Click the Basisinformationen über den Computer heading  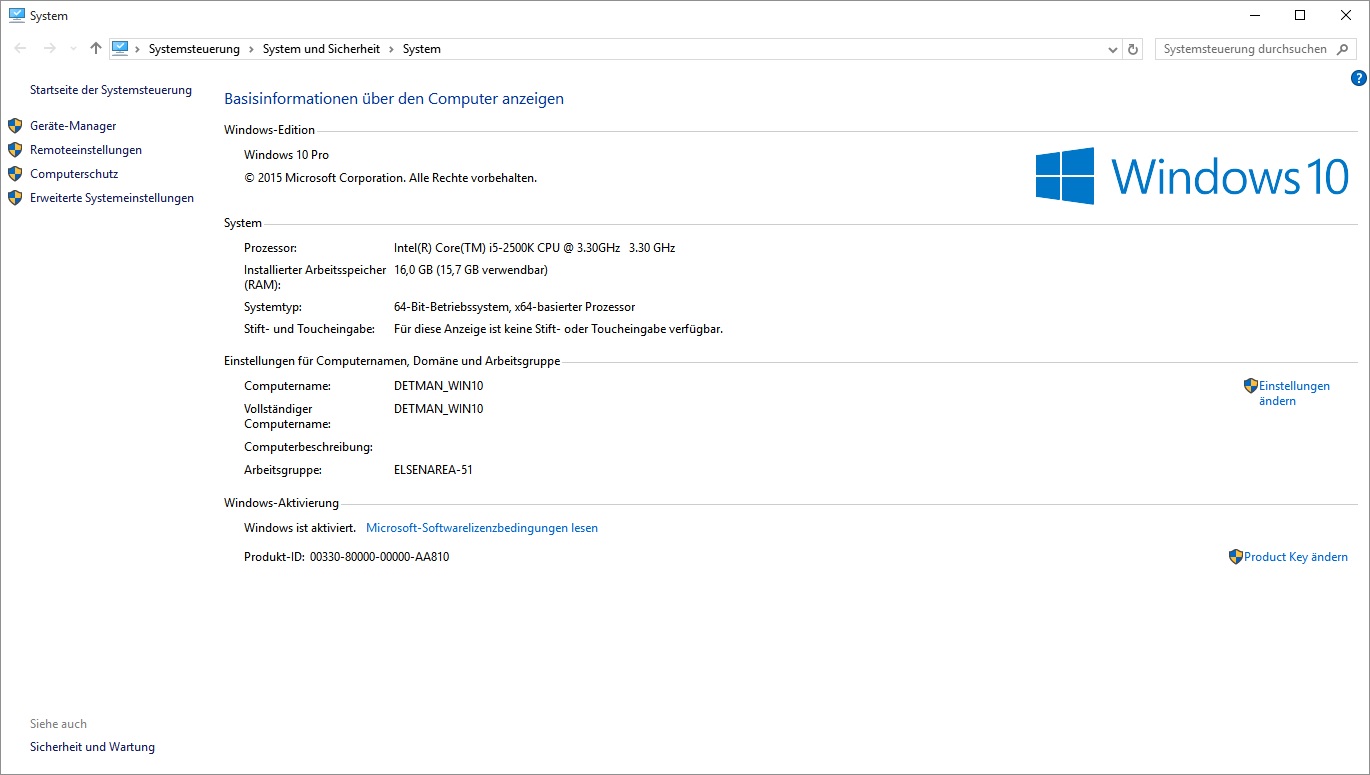[394, 99]
